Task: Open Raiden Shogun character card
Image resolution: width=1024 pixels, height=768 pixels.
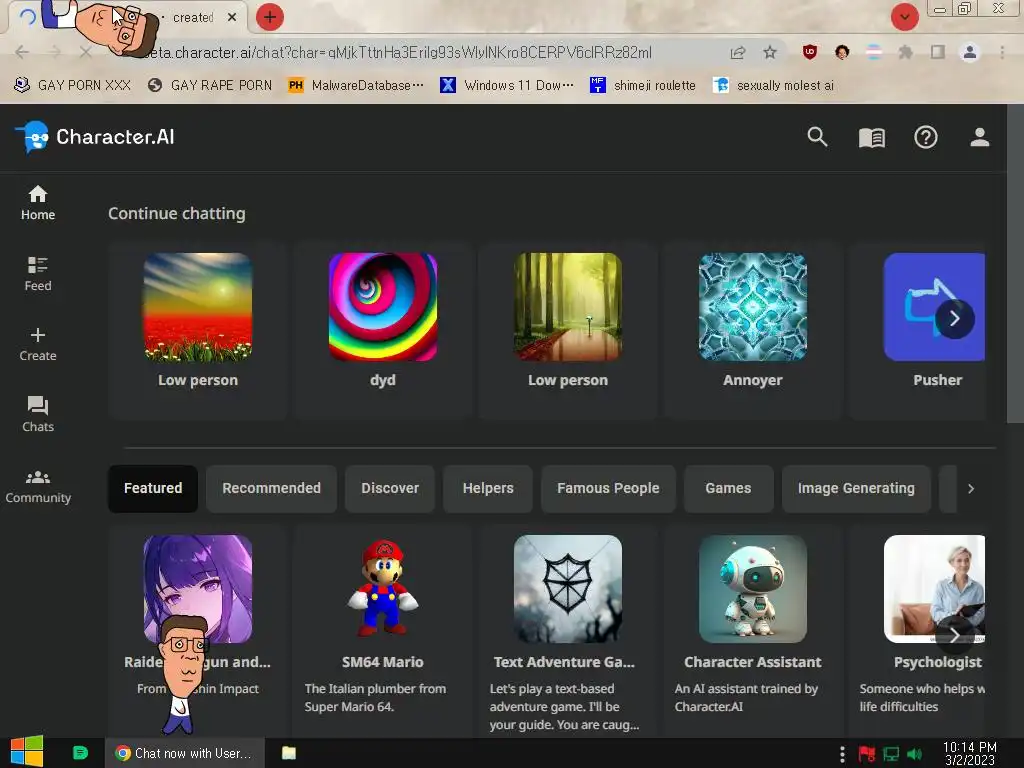Action: pos(198,630)
